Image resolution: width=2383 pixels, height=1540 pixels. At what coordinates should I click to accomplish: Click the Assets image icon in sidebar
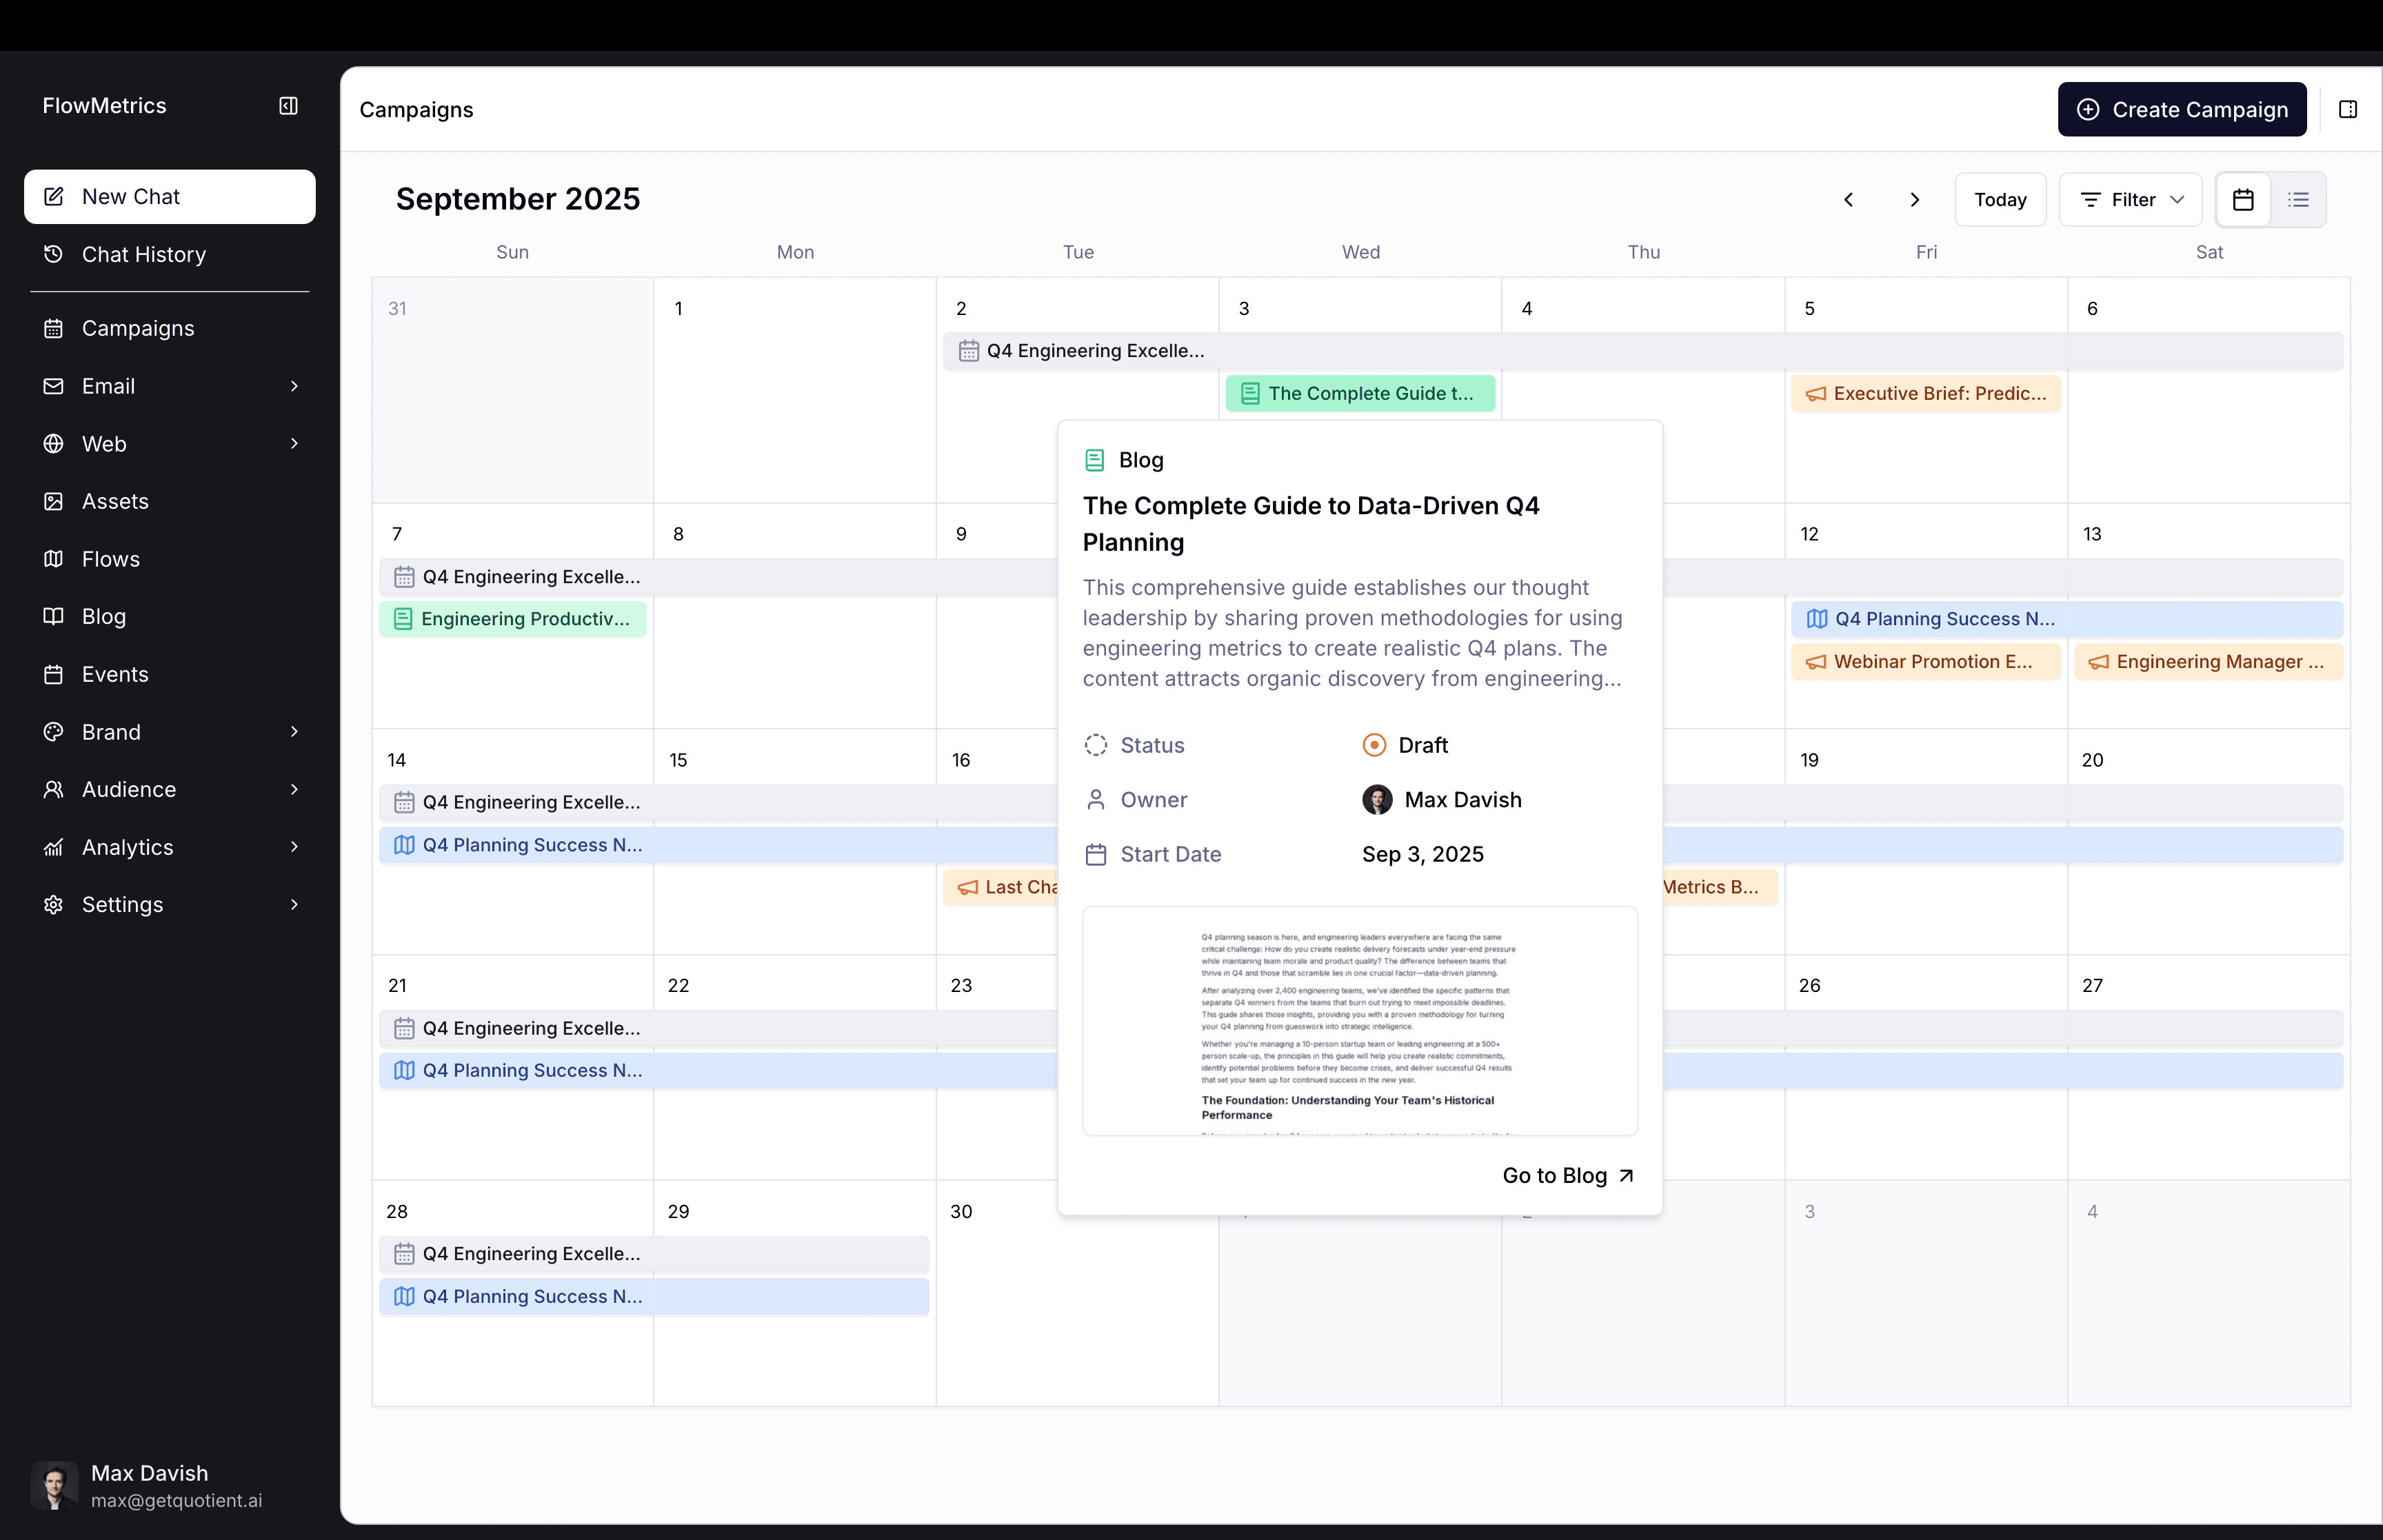(x=54, y=500)
